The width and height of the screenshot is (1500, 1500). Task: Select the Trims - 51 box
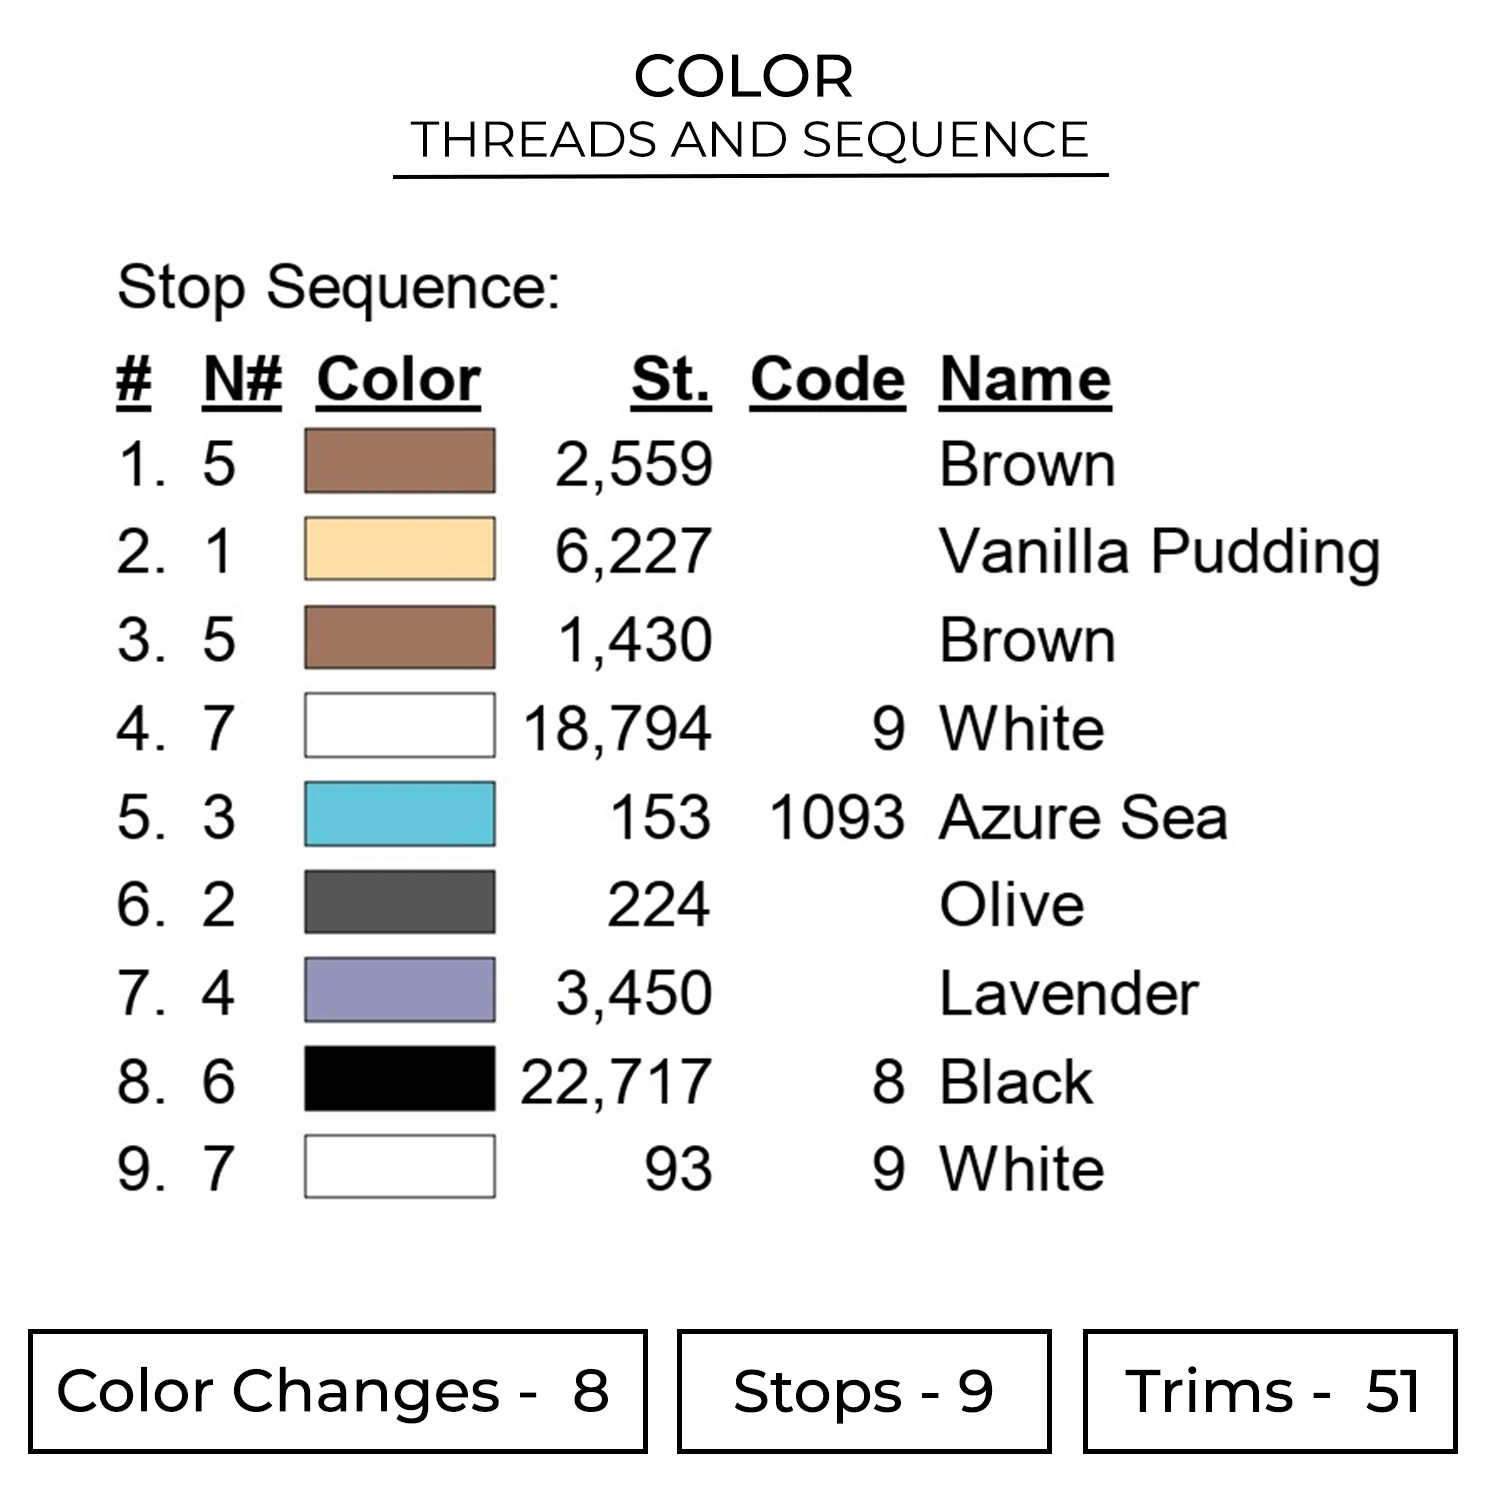tap(1270, 1391)
